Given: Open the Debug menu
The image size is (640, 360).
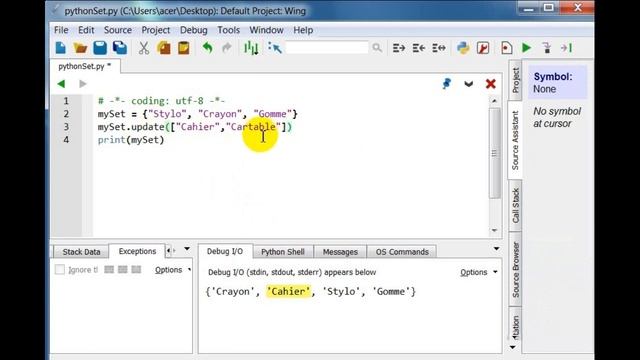Looking at the screenshot, I should 193,30.
